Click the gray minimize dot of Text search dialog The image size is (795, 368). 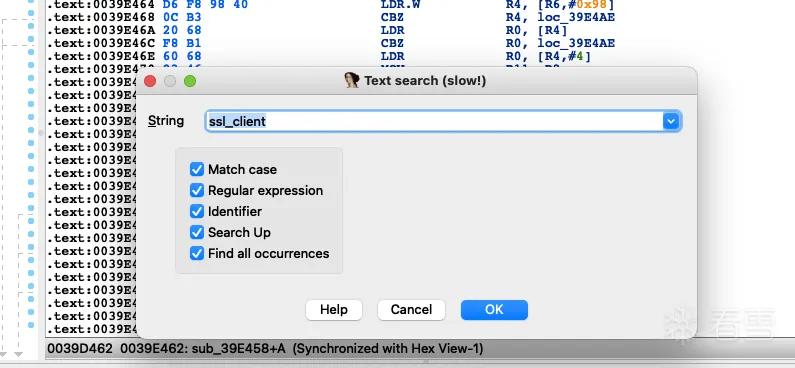[170, 81]
